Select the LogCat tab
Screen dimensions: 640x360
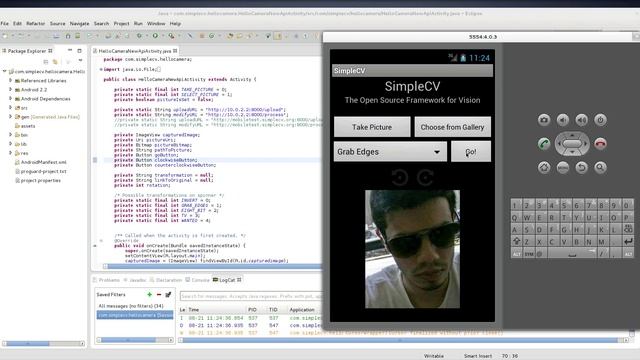227,280
